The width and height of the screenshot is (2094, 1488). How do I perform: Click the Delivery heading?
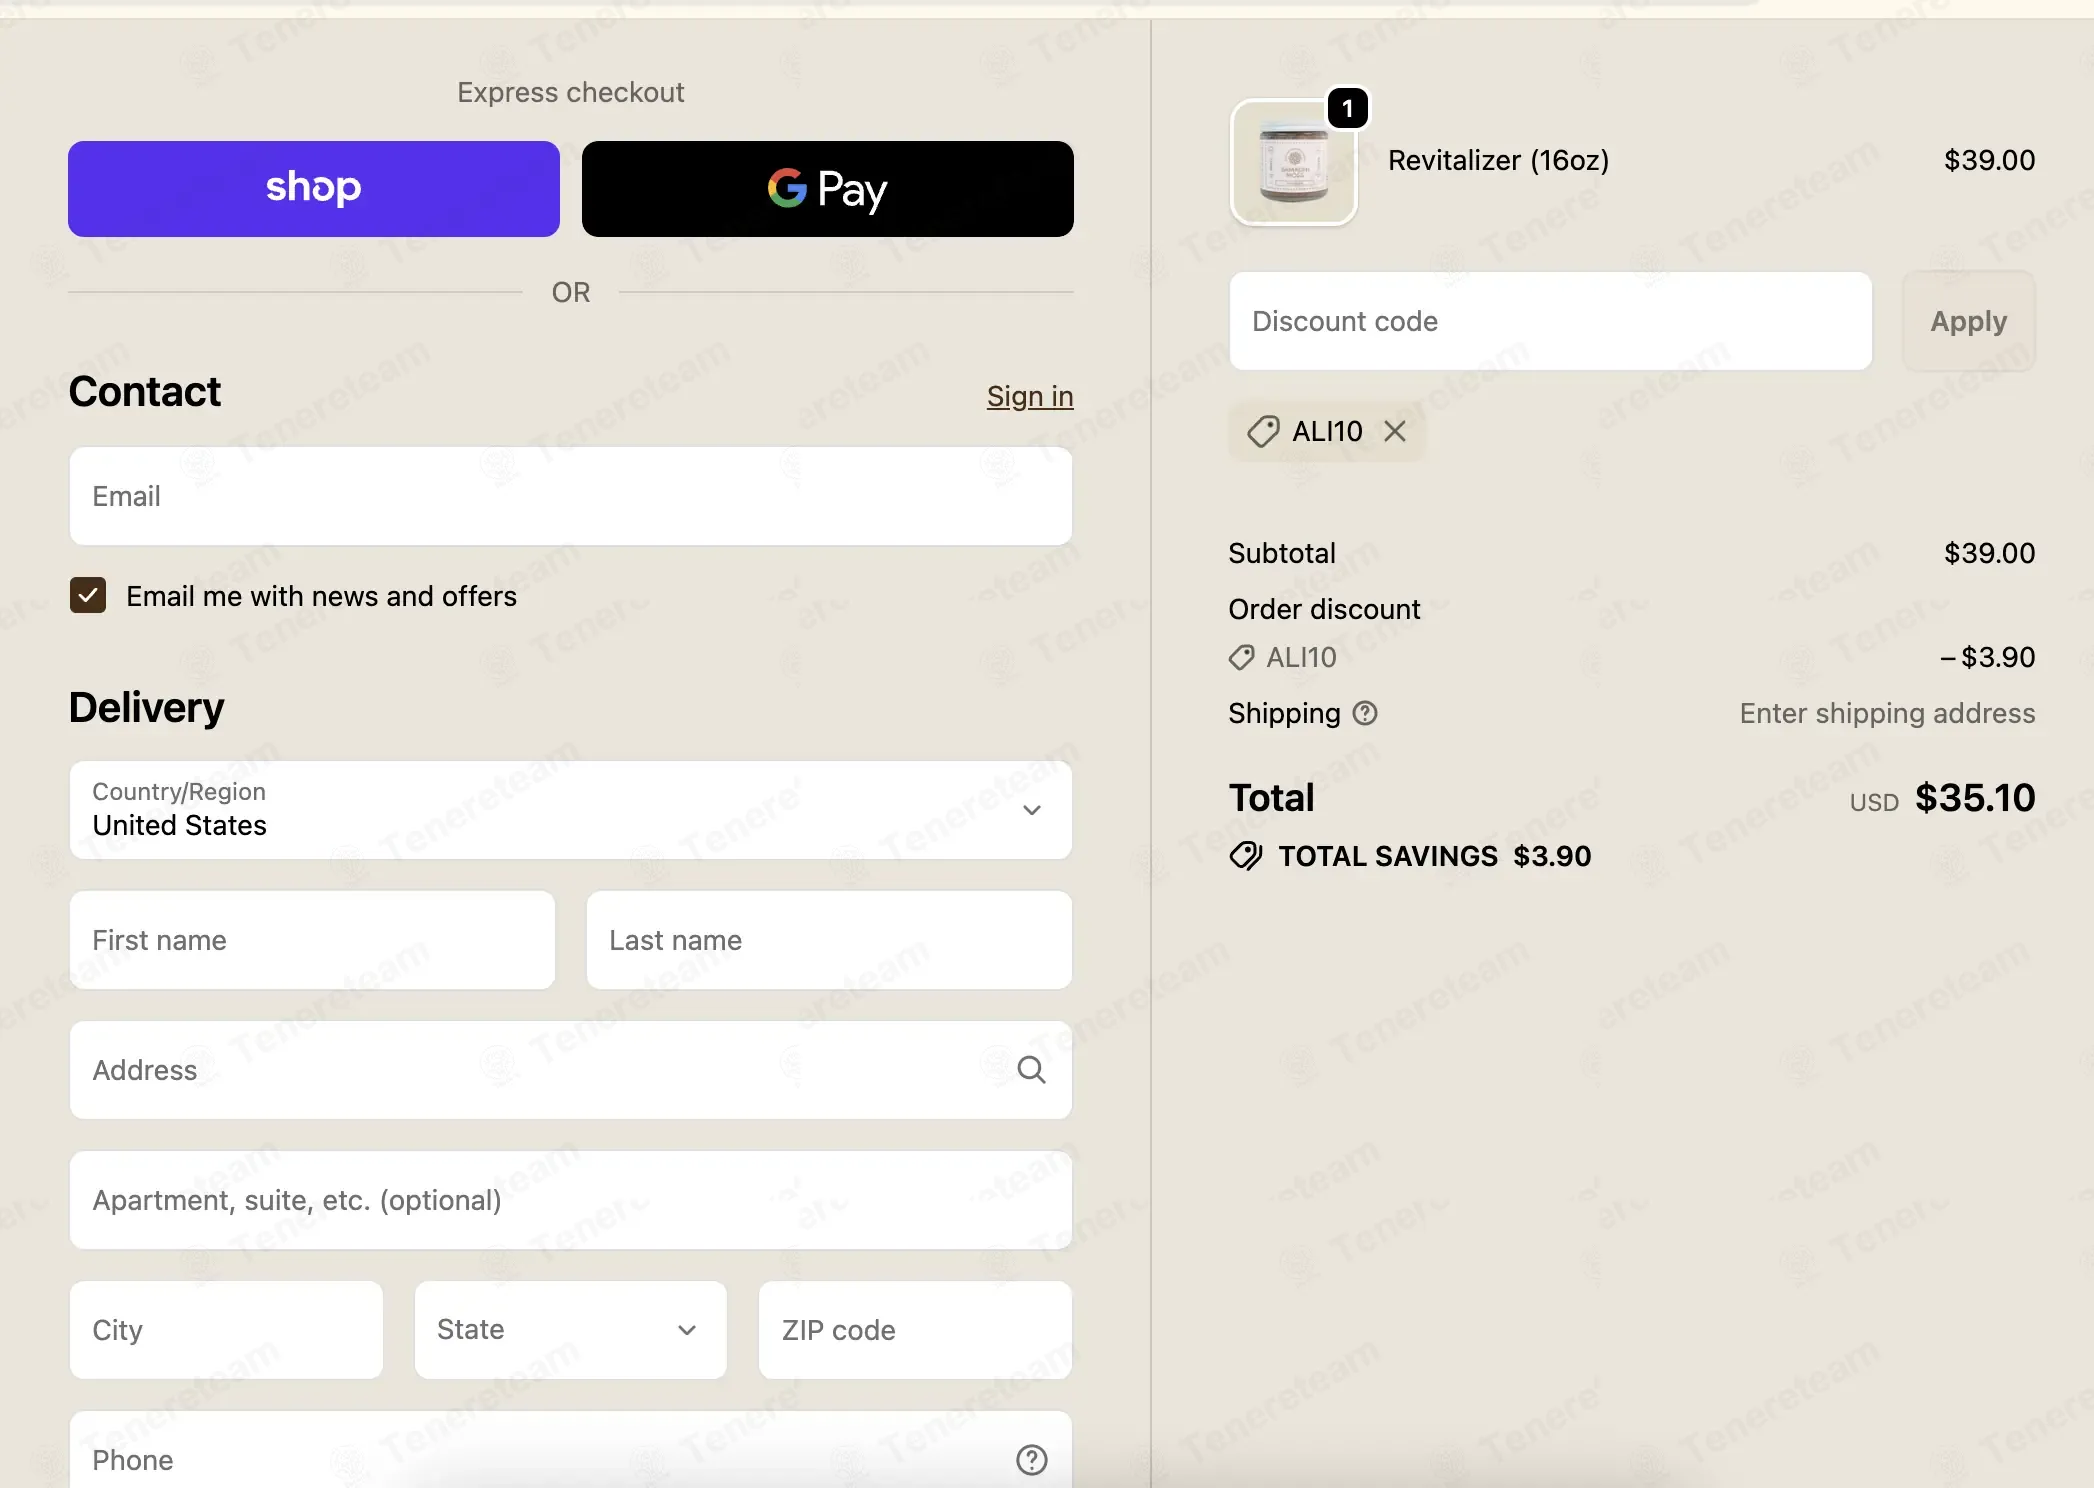(147, 707)
